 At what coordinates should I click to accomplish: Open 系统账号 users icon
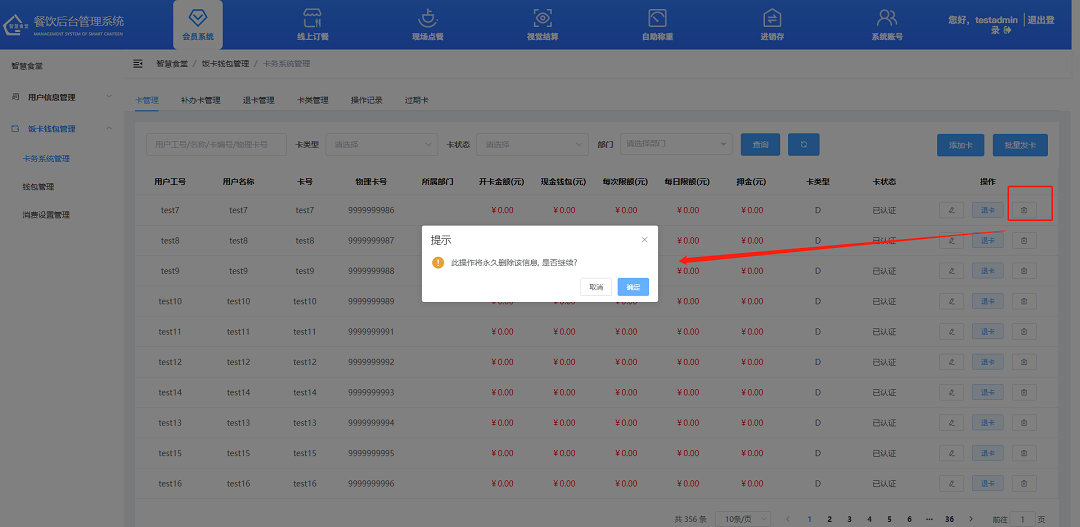pyautogui.click(x=886, y=18)
